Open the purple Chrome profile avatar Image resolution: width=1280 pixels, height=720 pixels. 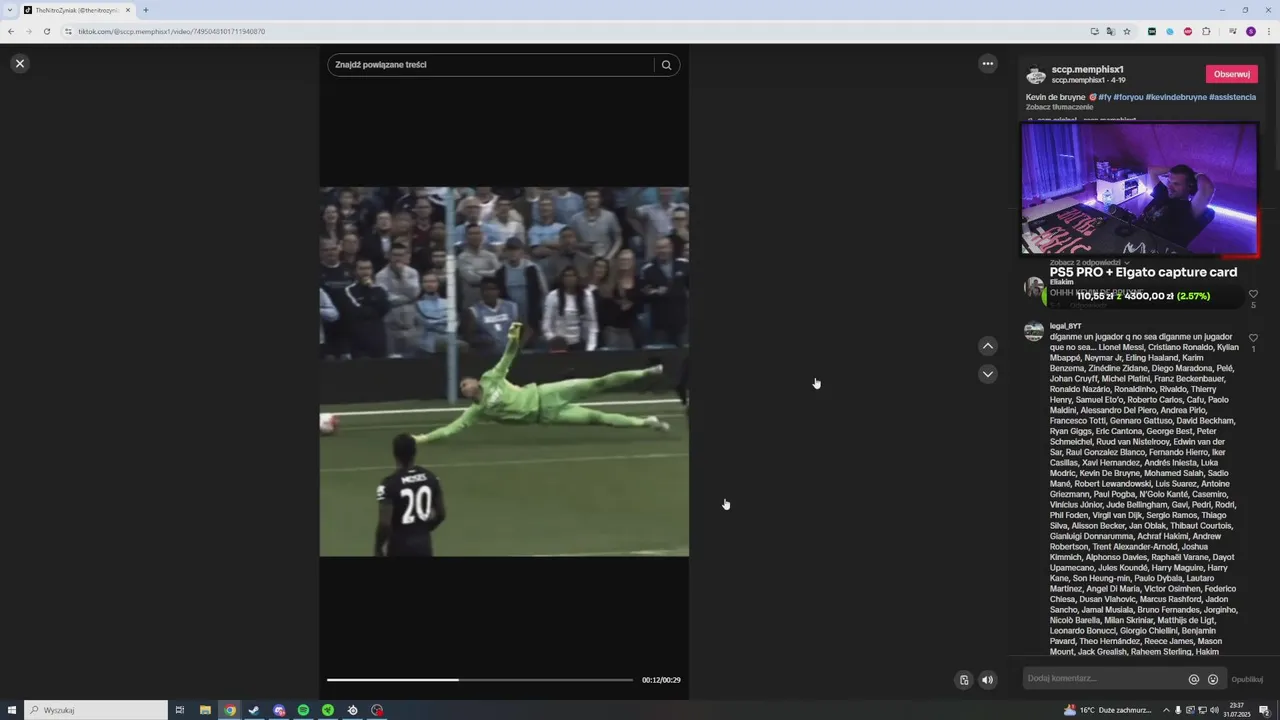tap(1250, 31)
